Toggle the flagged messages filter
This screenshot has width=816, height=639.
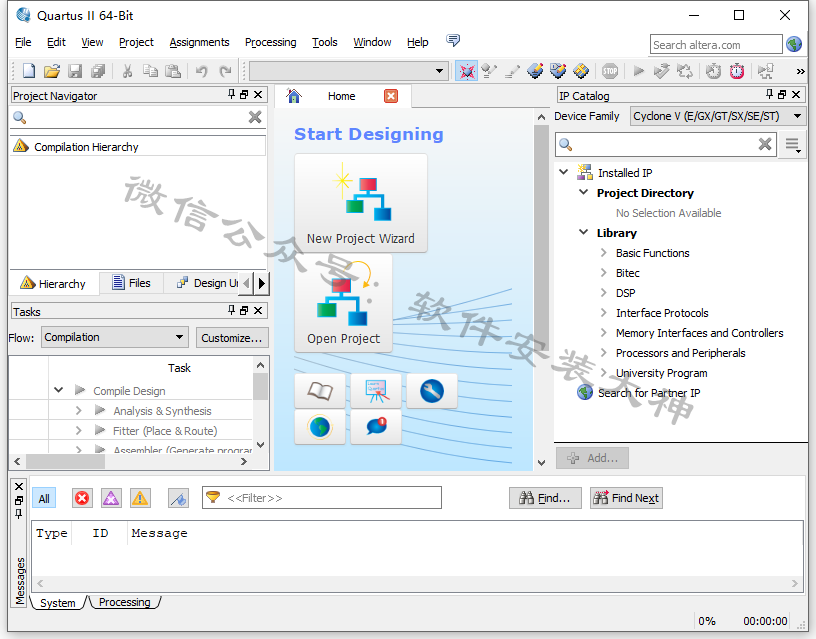pyautogui.click(x=178, y=499)
